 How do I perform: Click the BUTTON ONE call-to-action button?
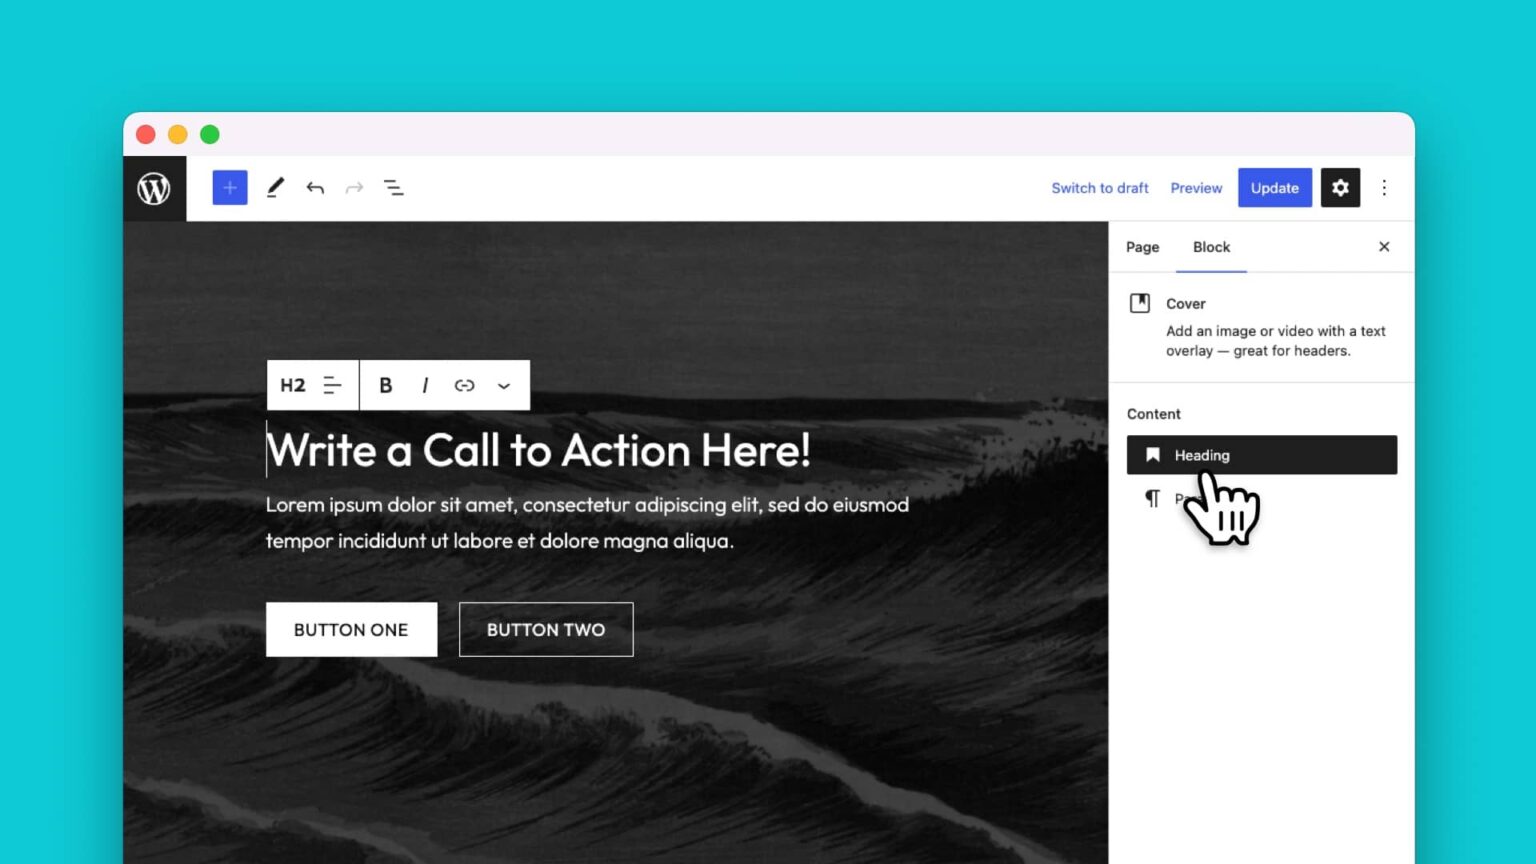click(x=351, y=629)
